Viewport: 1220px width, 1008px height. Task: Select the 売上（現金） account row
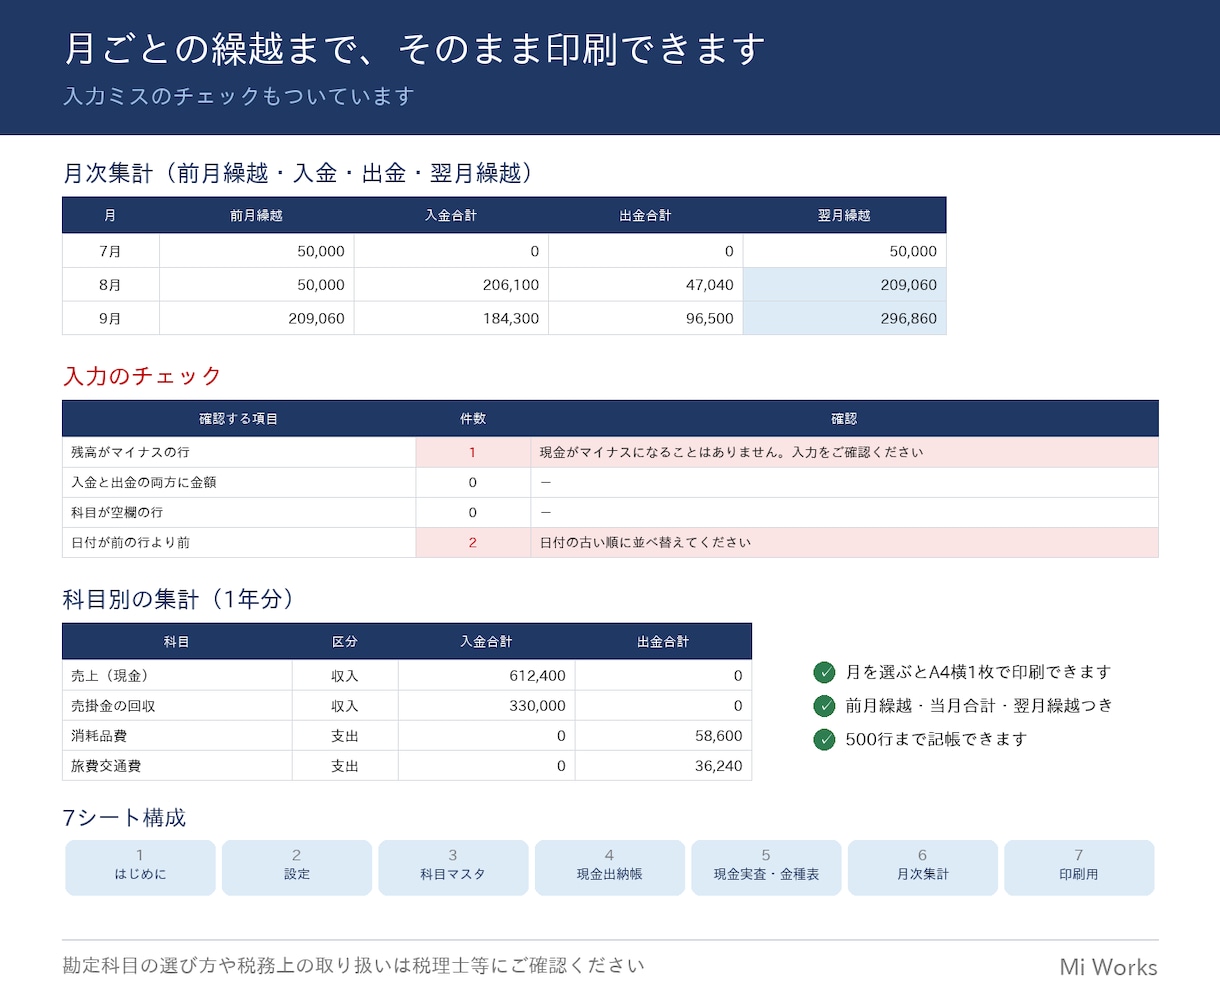[x=407, y=676]
